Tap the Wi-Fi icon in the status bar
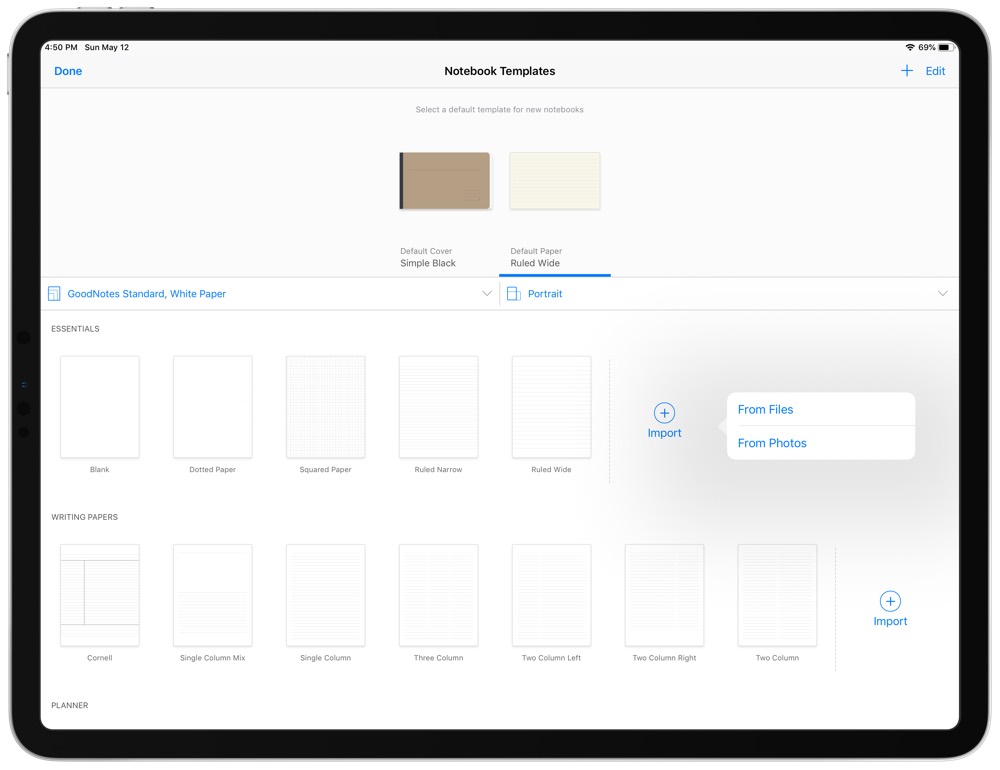The height and width of the screenshot is (770, 1000). (x=909, y=46)
